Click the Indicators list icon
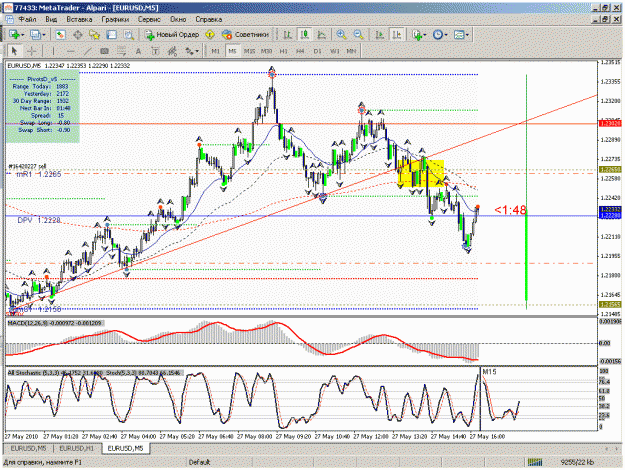This screenshot has height=470, width=625. [417, 35]
